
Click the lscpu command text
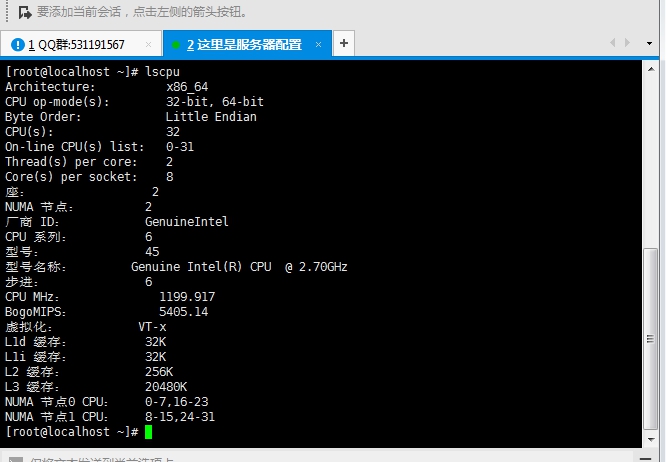coord(162,72)
